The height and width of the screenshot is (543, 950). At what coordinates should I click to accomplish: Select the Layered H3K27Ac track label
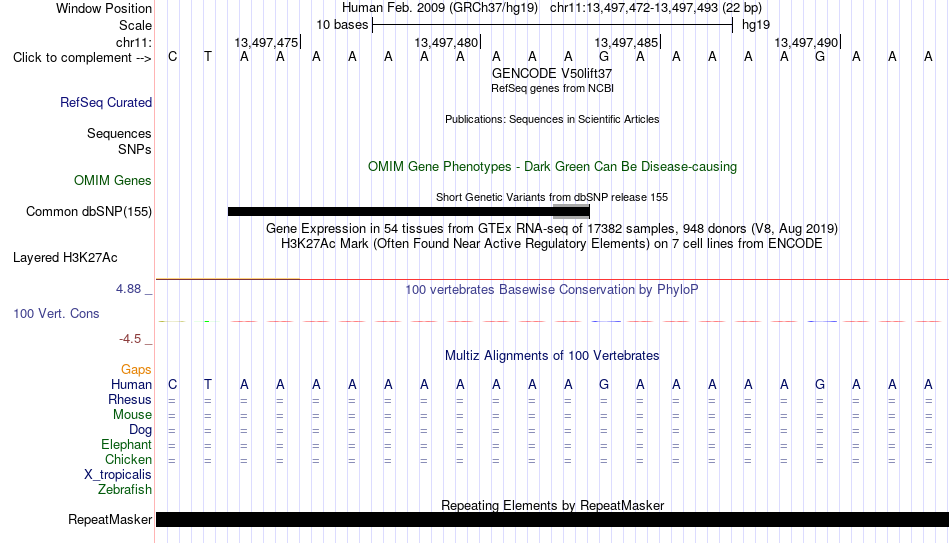[65, 258]
